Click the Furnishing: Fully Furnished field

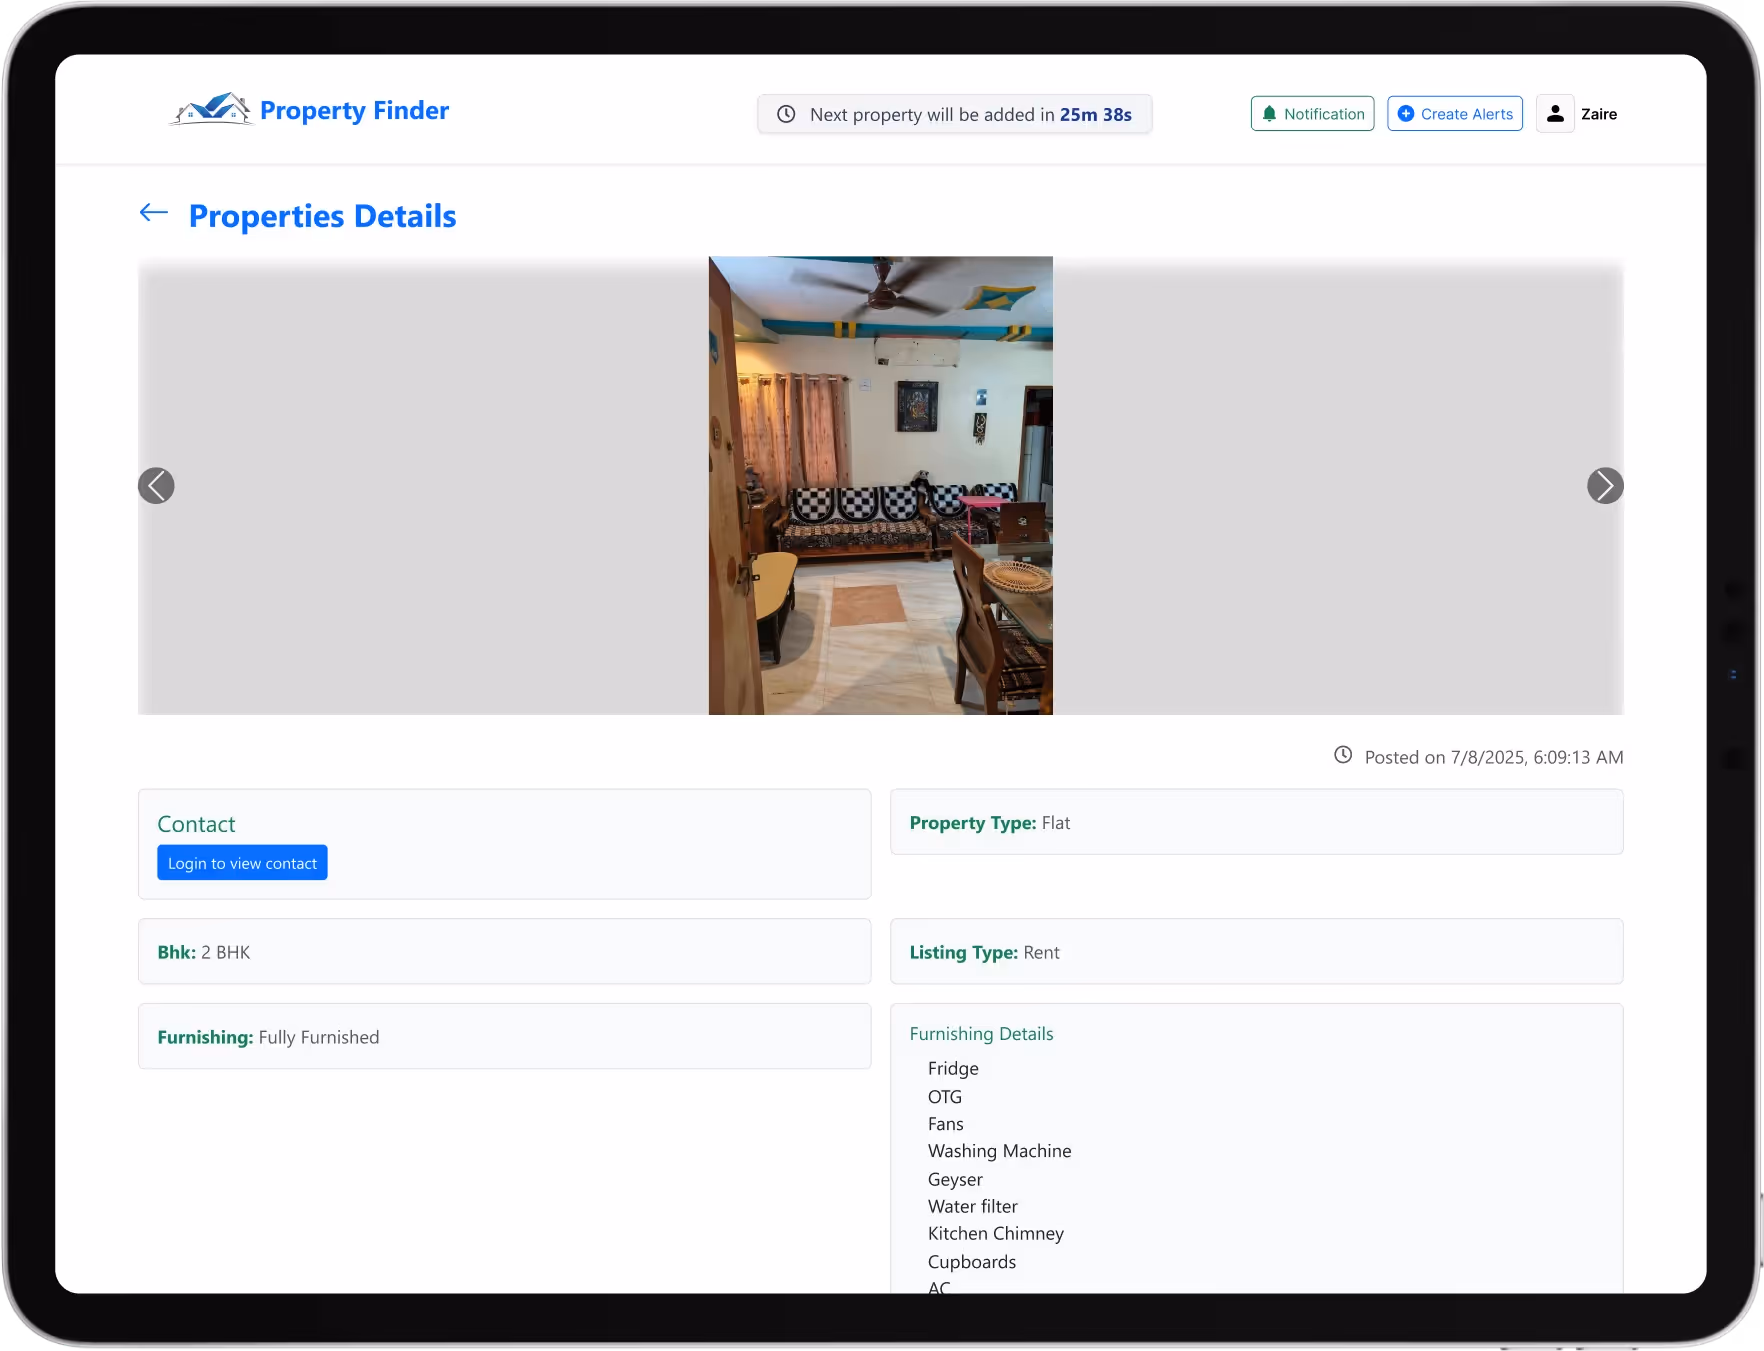504,1036
